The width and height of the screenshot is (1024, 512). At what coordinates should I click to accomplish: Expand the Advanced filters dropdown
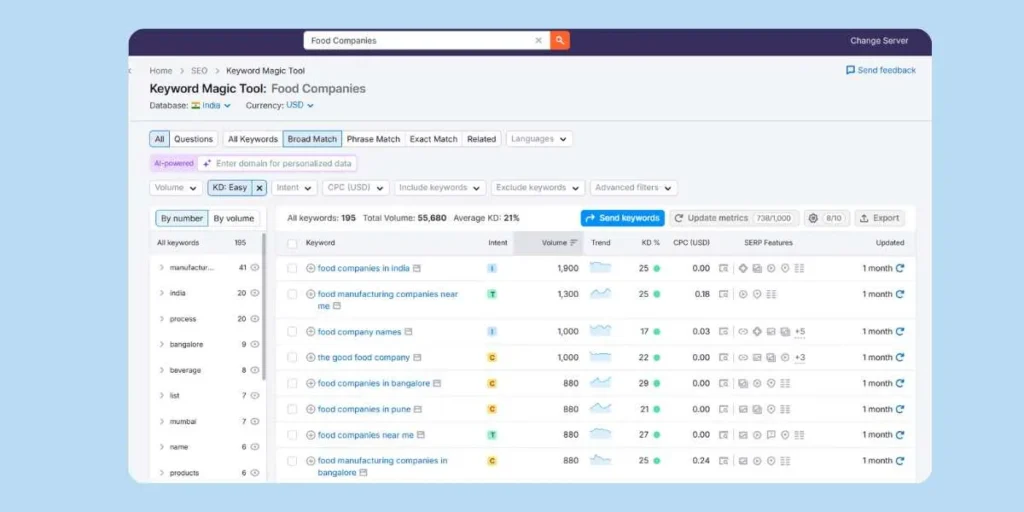(x=633, y=188)
